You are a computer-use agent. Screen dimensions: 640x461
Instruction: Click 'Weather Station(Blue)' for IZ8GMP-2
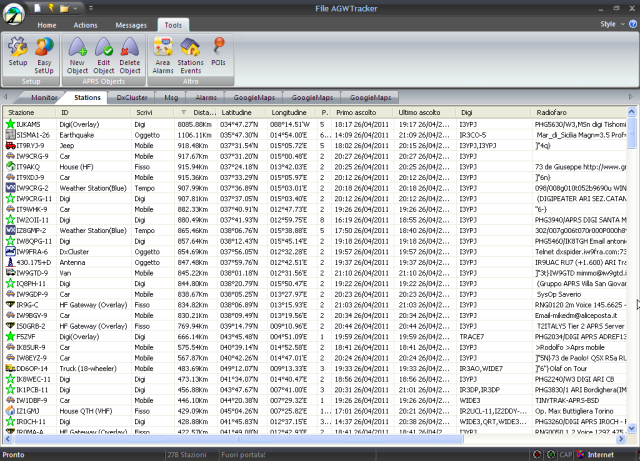93,230
